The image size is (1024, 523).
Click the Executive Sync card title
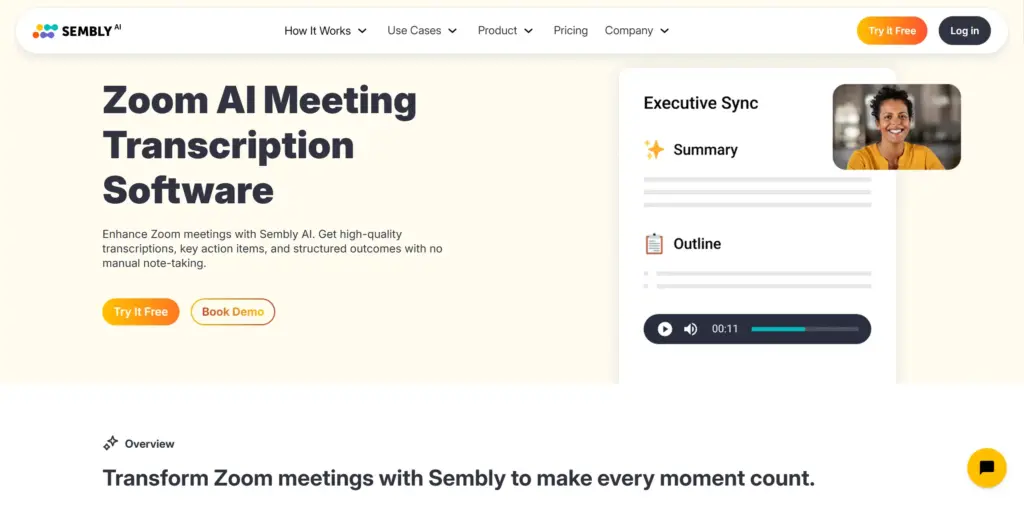[x=700, y=103]
